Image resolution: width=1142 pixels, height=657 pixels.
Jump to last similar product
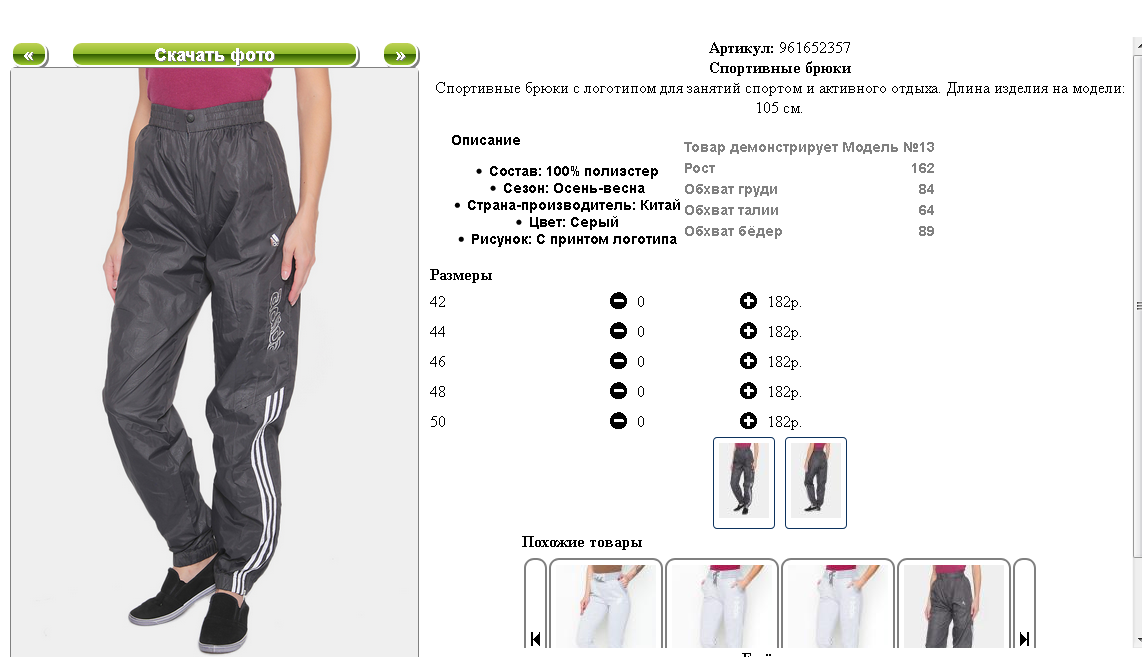coord(1024,604)
